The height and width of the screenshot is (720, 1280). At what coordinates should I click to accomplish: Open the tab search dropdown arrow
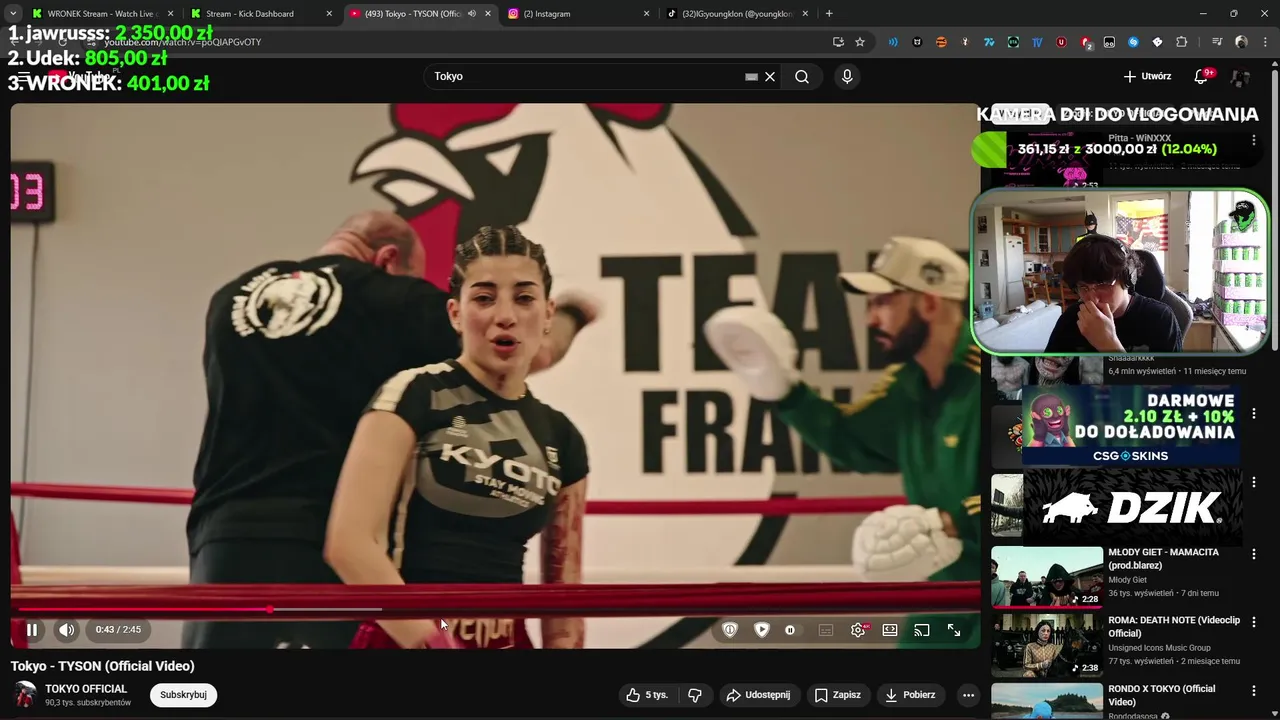coord(12,14)
